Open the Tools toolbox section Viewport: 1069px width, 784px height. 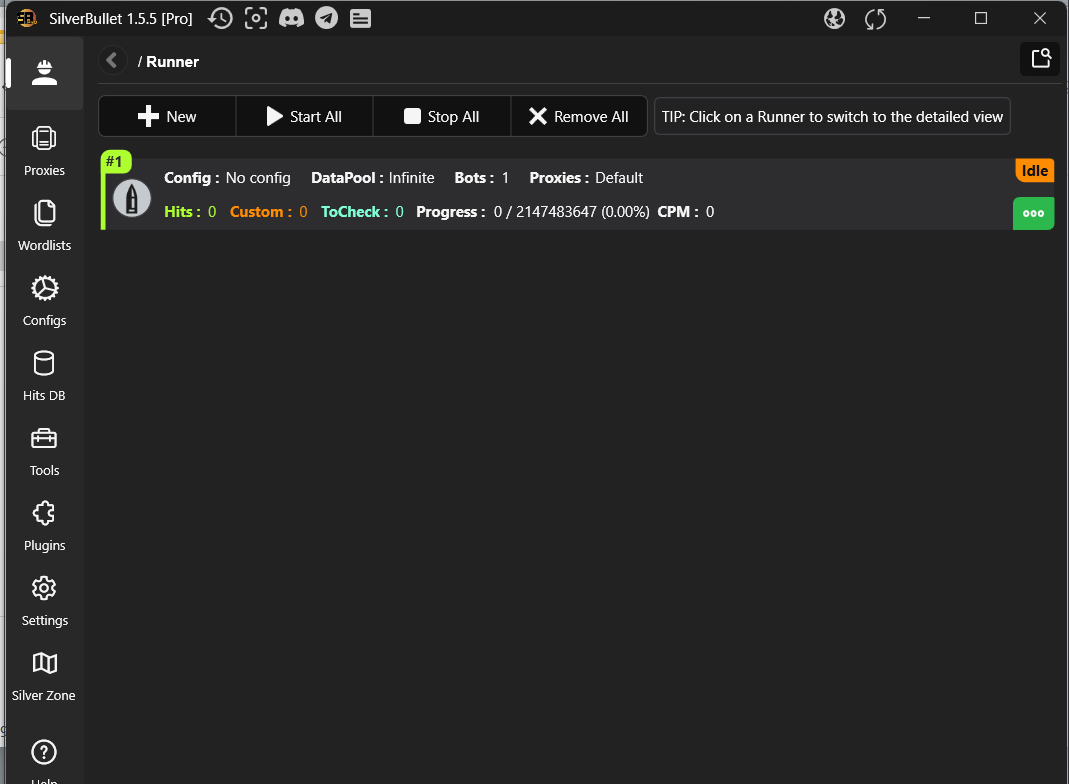click(x=44, y=450)
